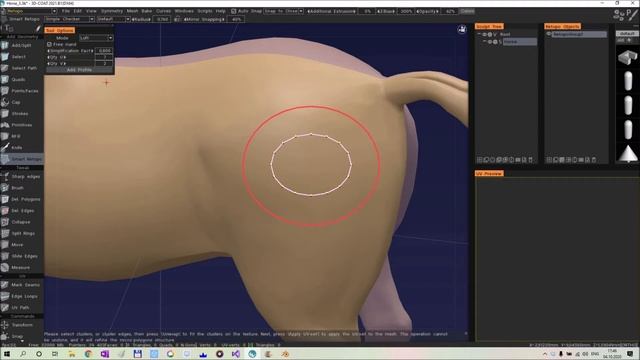
Task: Open the Default dropdown in the toolbar
Action: coord(113,19)
